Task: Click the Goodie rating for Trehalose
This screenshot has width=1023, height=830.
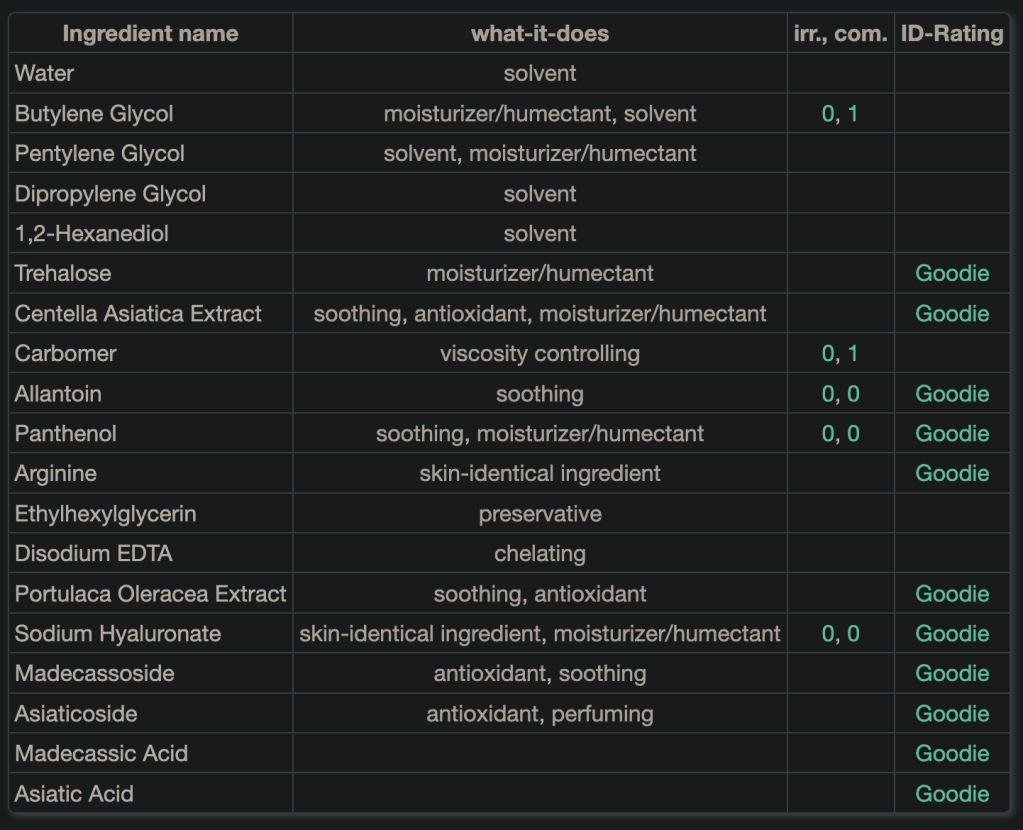Action: [x=952, y=274]
